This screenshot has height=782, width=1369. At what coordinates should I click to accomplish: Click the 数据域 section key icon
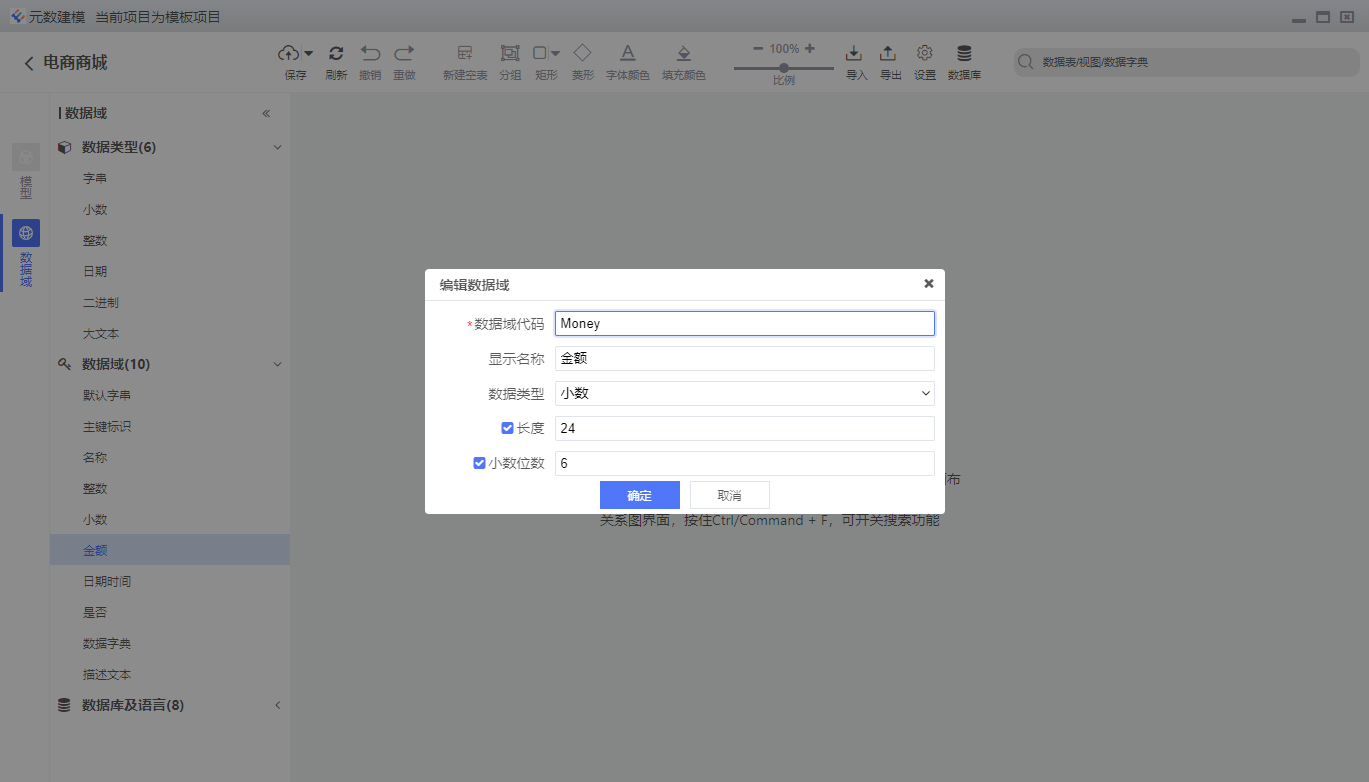pyautogui.click(x=64, y=365)
